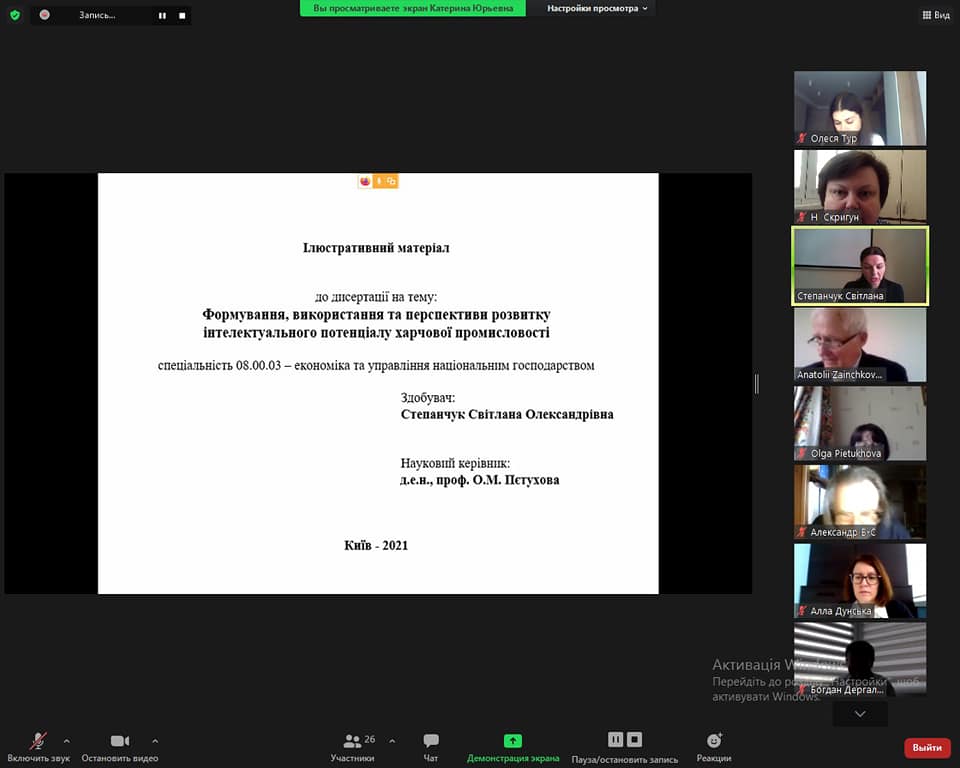
Task: Click the green encryption shield icon
Action: click(x=15, y=15)
